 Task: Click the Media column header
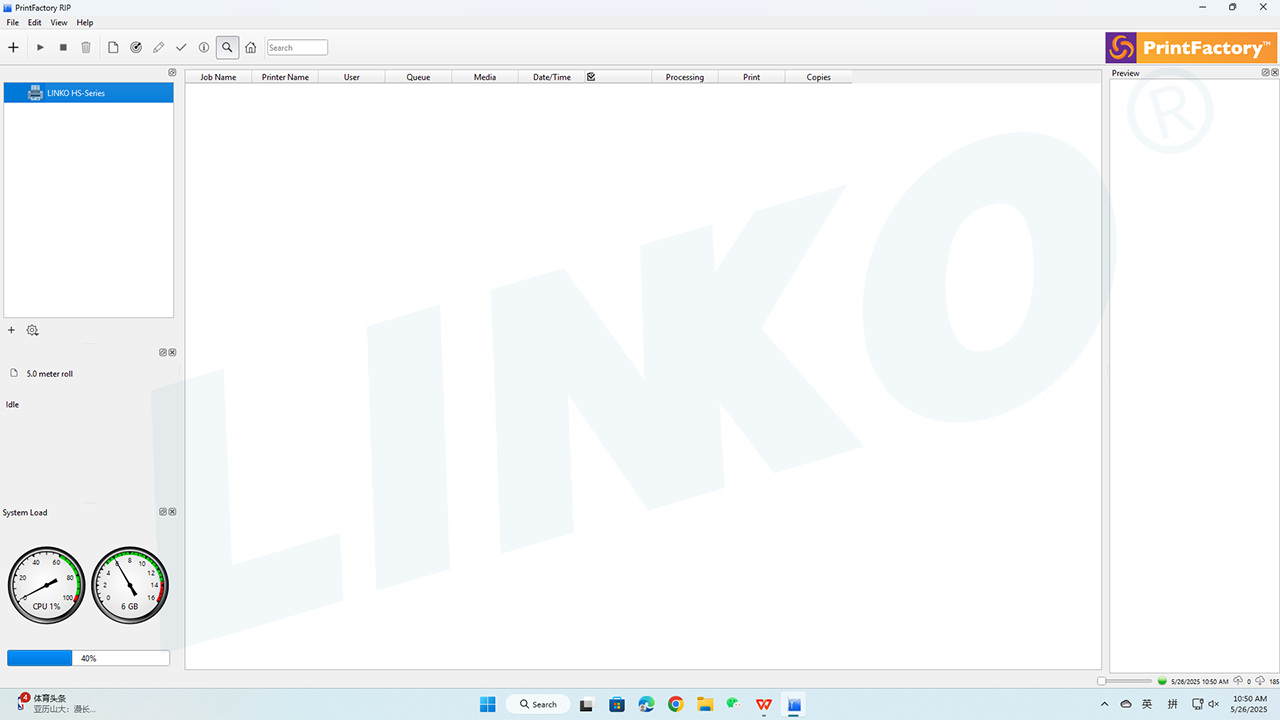485,77
